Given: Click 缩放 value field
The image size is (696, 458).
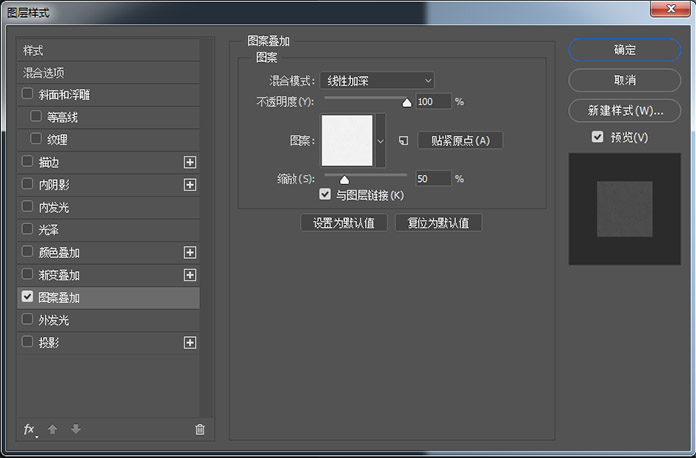Looking at the screenshot, I should pos(434,179).
